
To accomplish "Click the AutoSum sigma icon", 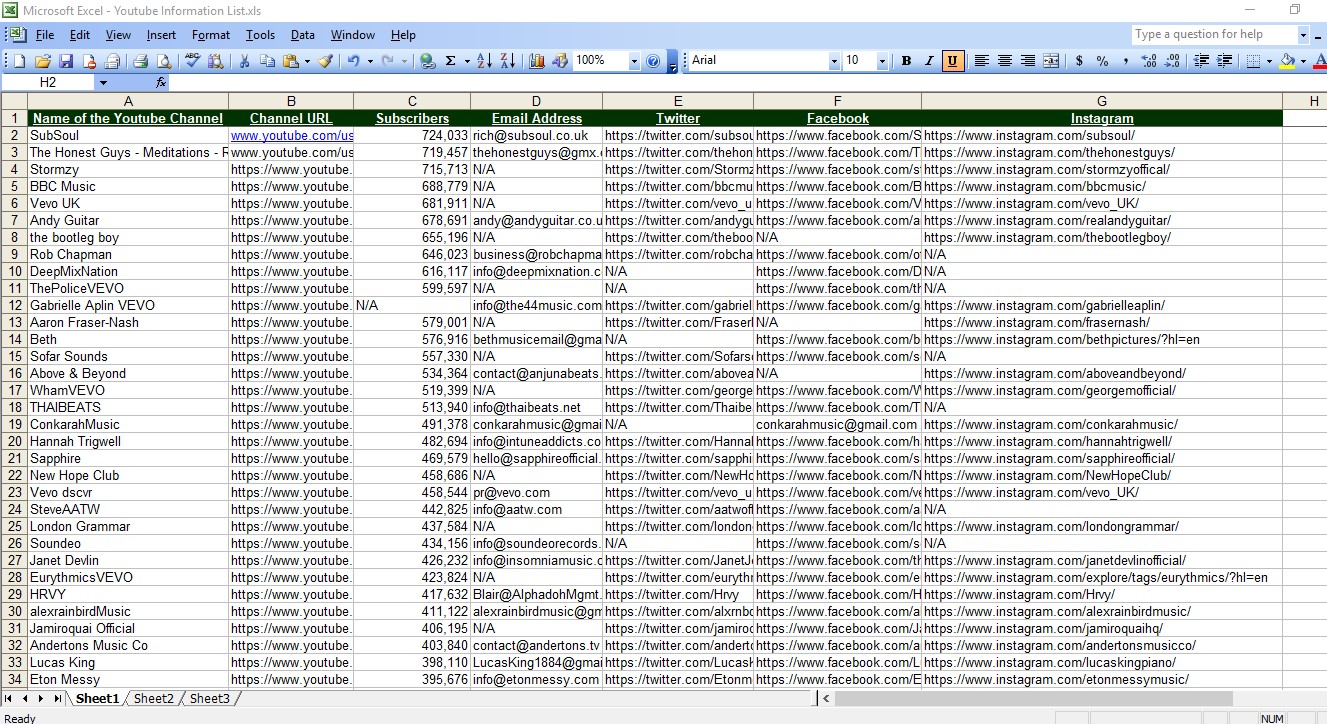I will [x=451, y=61].
